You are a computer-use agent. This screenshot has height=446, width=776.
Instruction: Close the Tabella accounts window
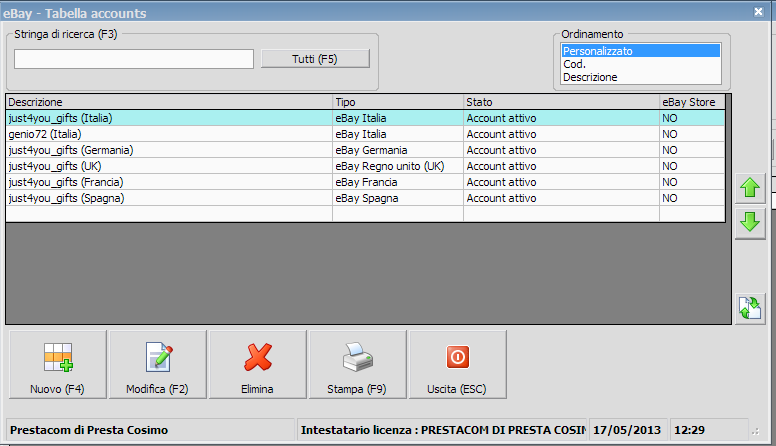point(759,11)
